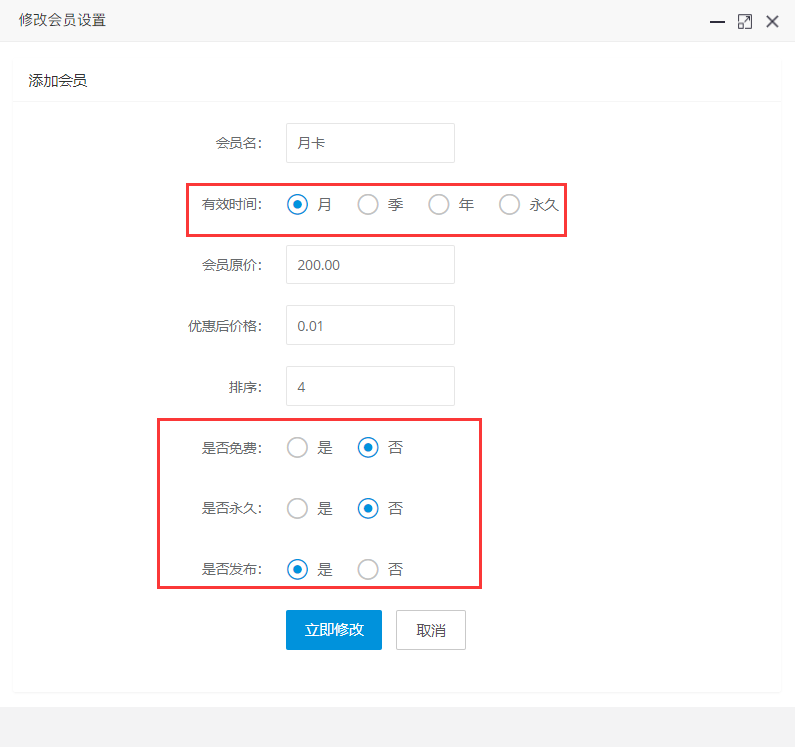Close the 修改会员设置 dialog
This screenshot has width=795, height=747.
pos(772,22)
